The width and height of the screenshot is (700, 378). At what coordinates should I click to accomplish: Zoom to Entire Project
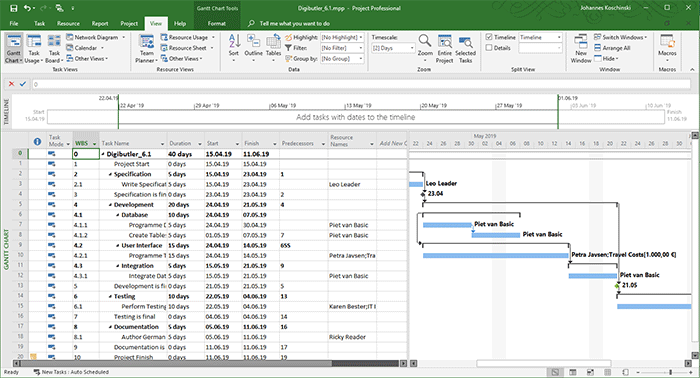pyautogui.click(x=444, y=48)
